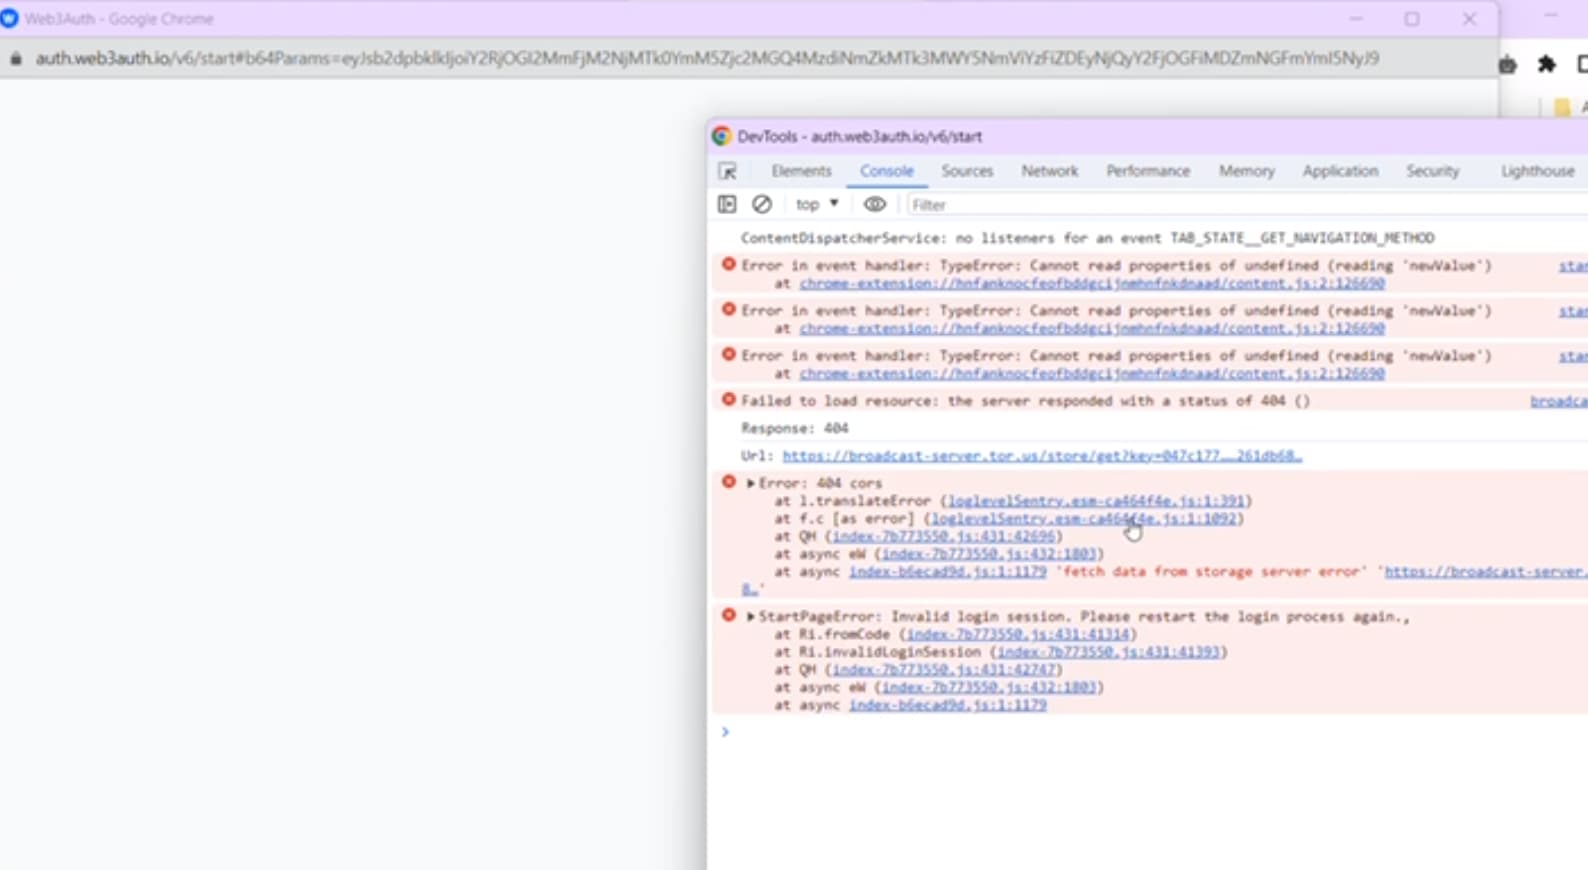Switch to the Network tab
The height and width of the screenshot is (870, 1588).
1050,171
